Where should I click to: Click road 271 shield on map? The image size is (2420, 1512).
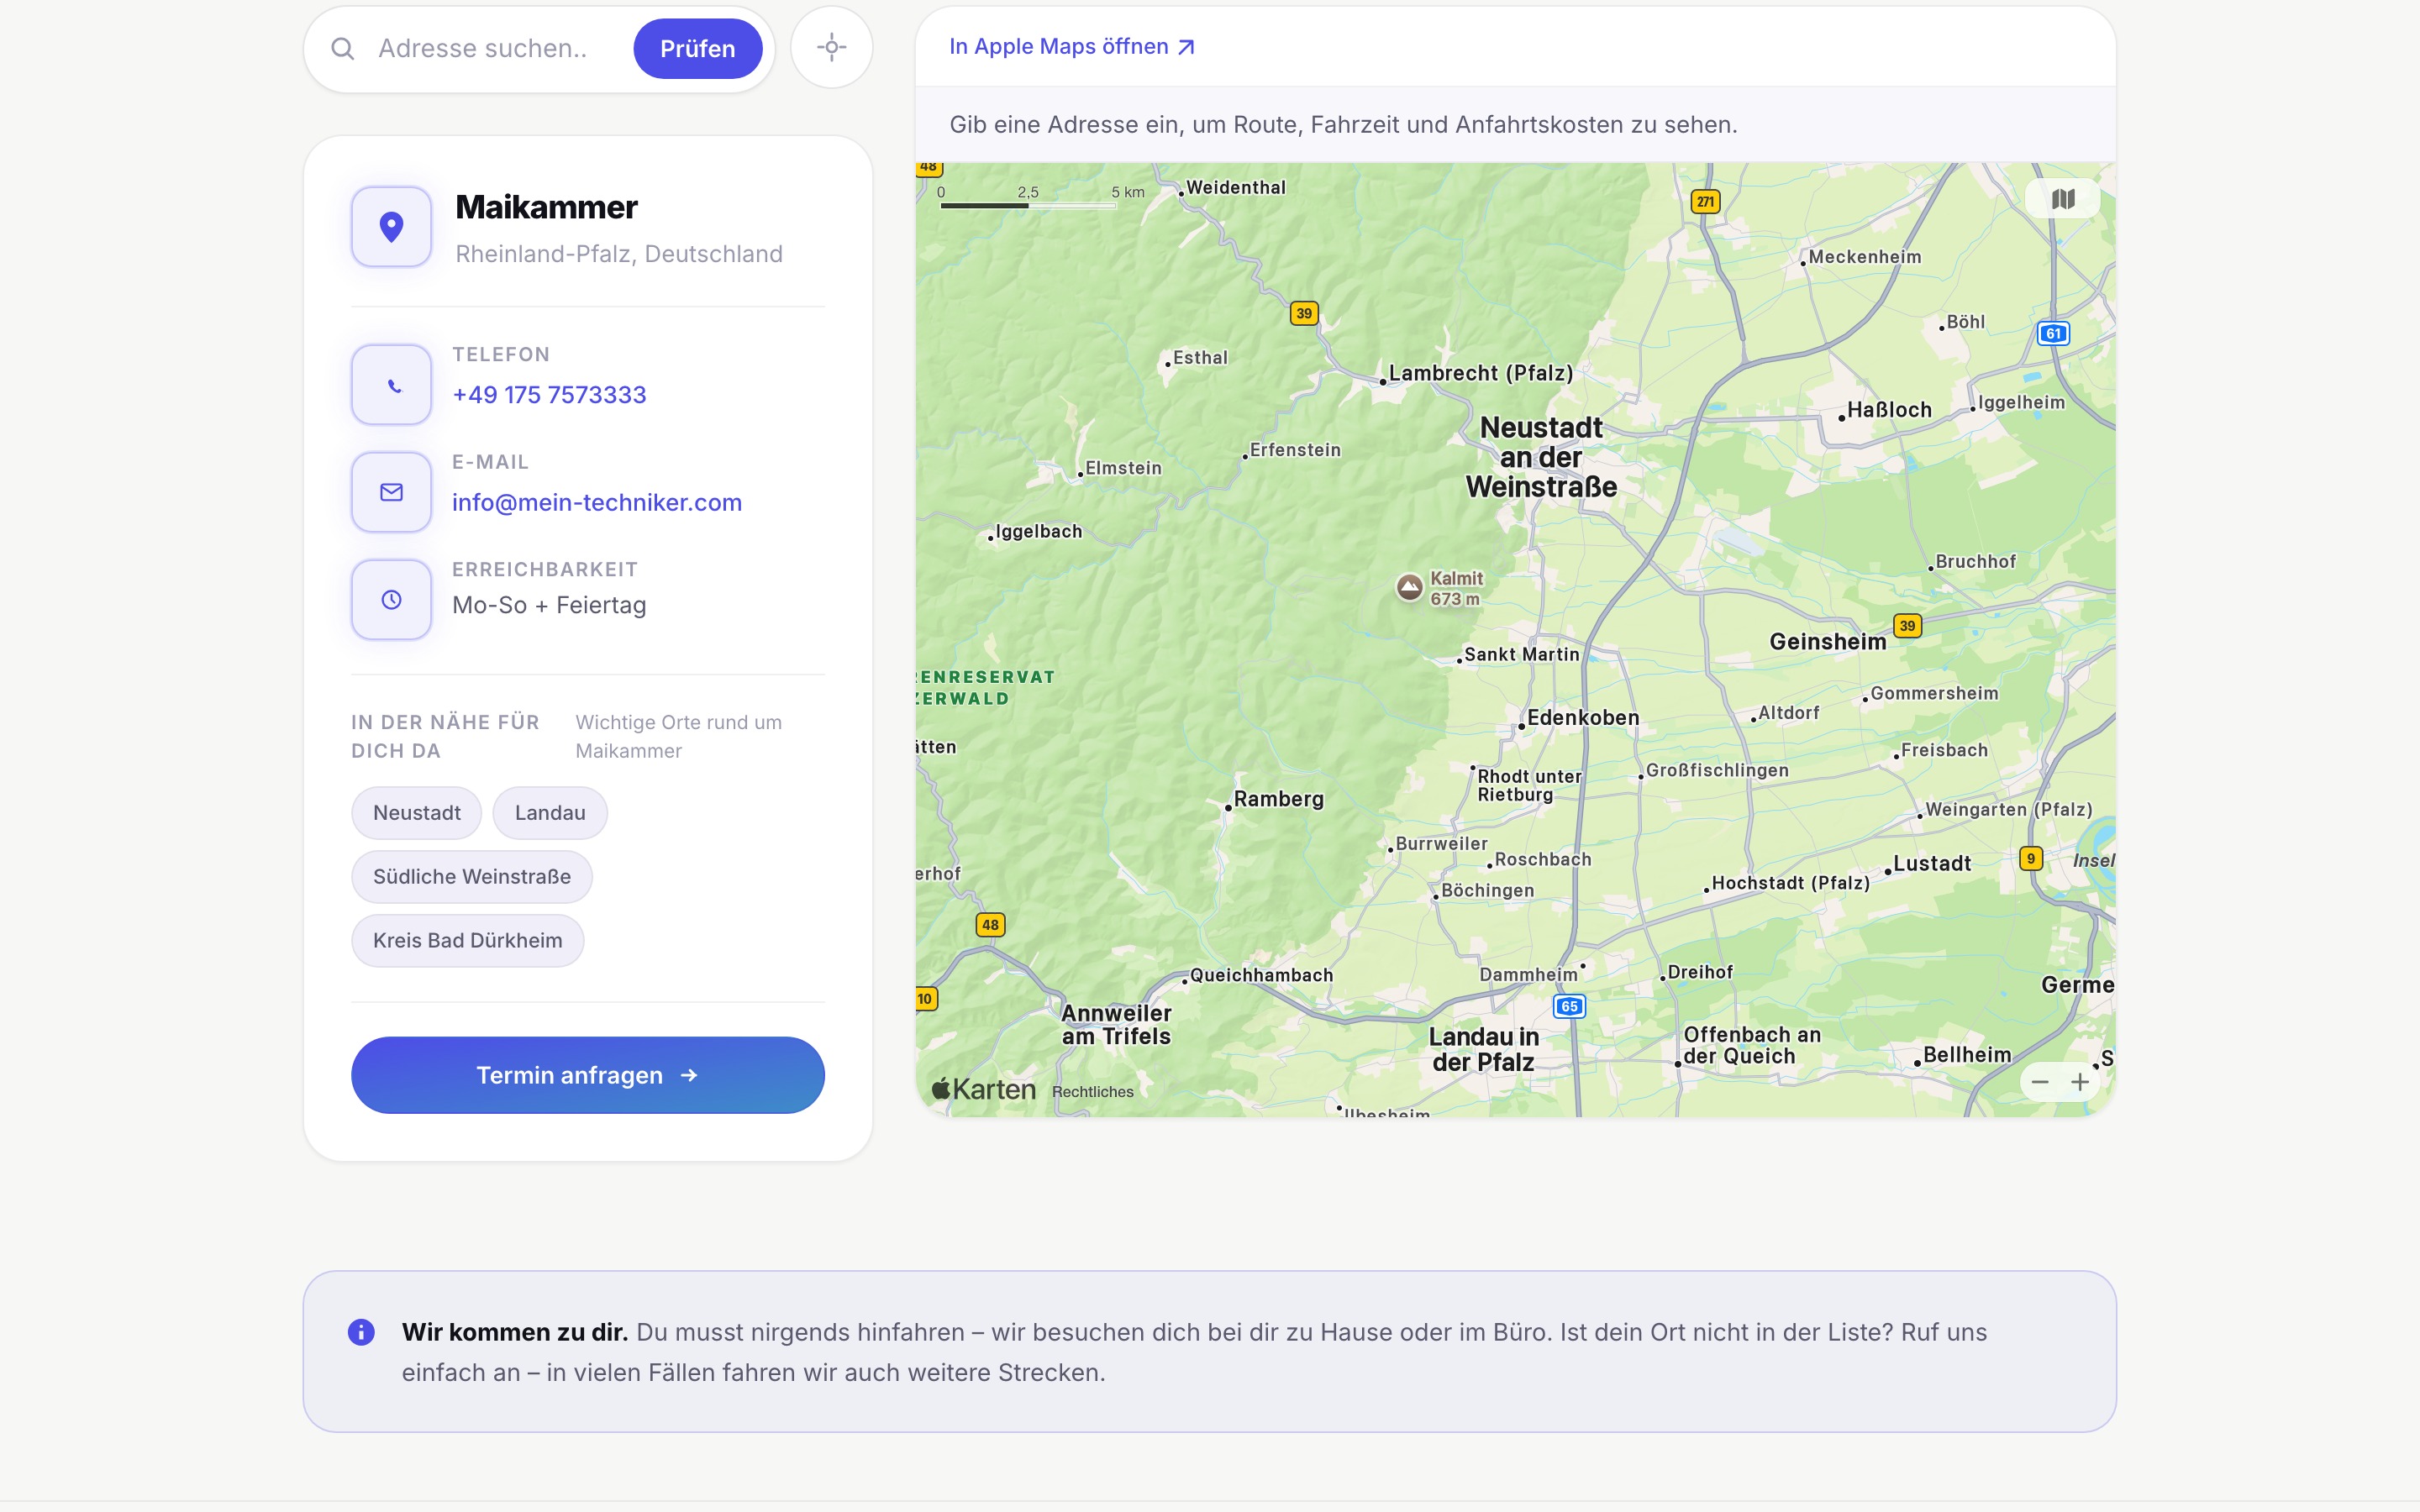(x=1705, y=201)
